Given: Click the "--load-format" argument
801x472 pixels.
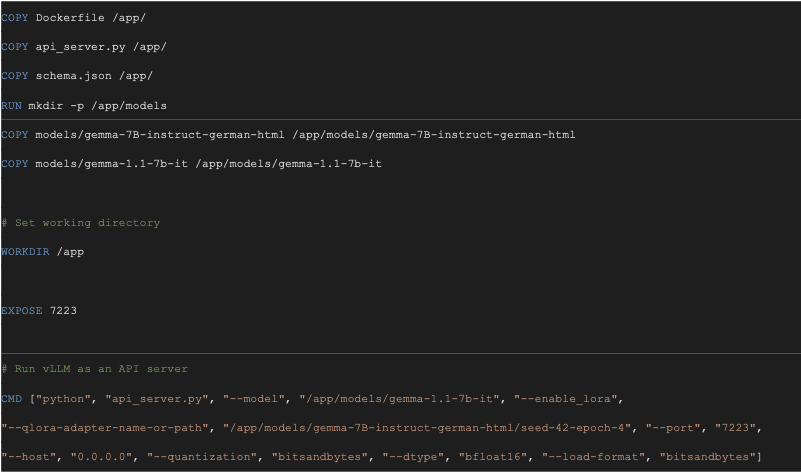Looking at the screenshot, I should pyautogui.click(x=594, y=457).
